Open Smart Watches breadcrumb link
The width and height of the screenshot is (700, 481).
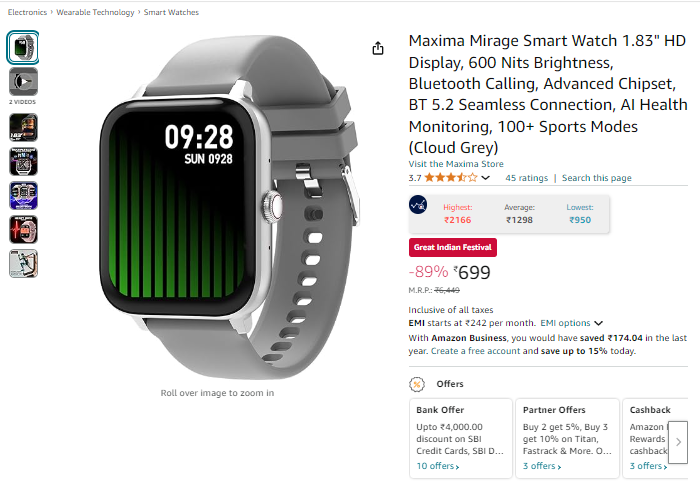171,13
